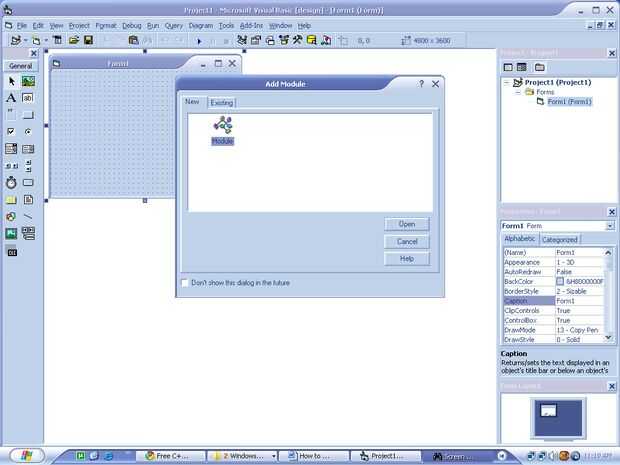Click the Open button in Add Module
The image size is (620, 465).
pyautogui.click(x=406, y=224)
